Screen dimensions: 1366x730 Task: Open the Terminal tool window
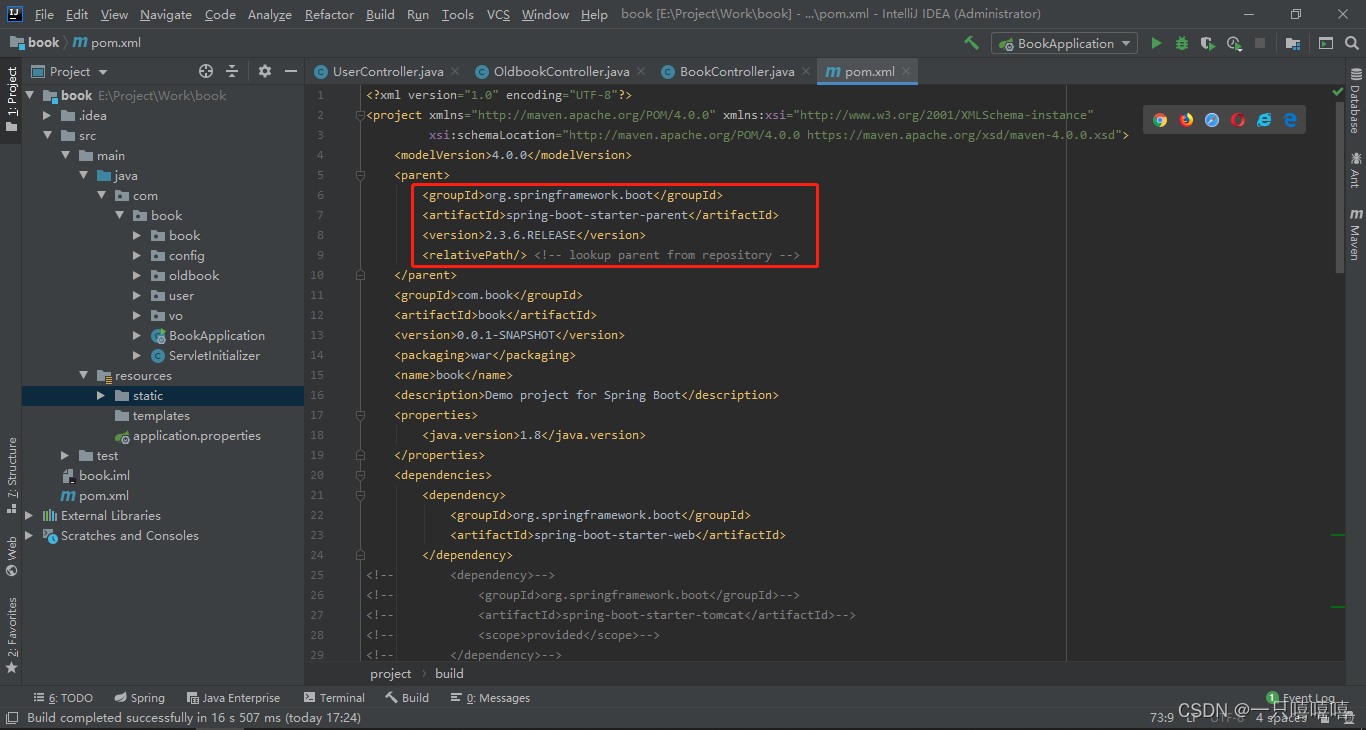(x=334, y=698)
